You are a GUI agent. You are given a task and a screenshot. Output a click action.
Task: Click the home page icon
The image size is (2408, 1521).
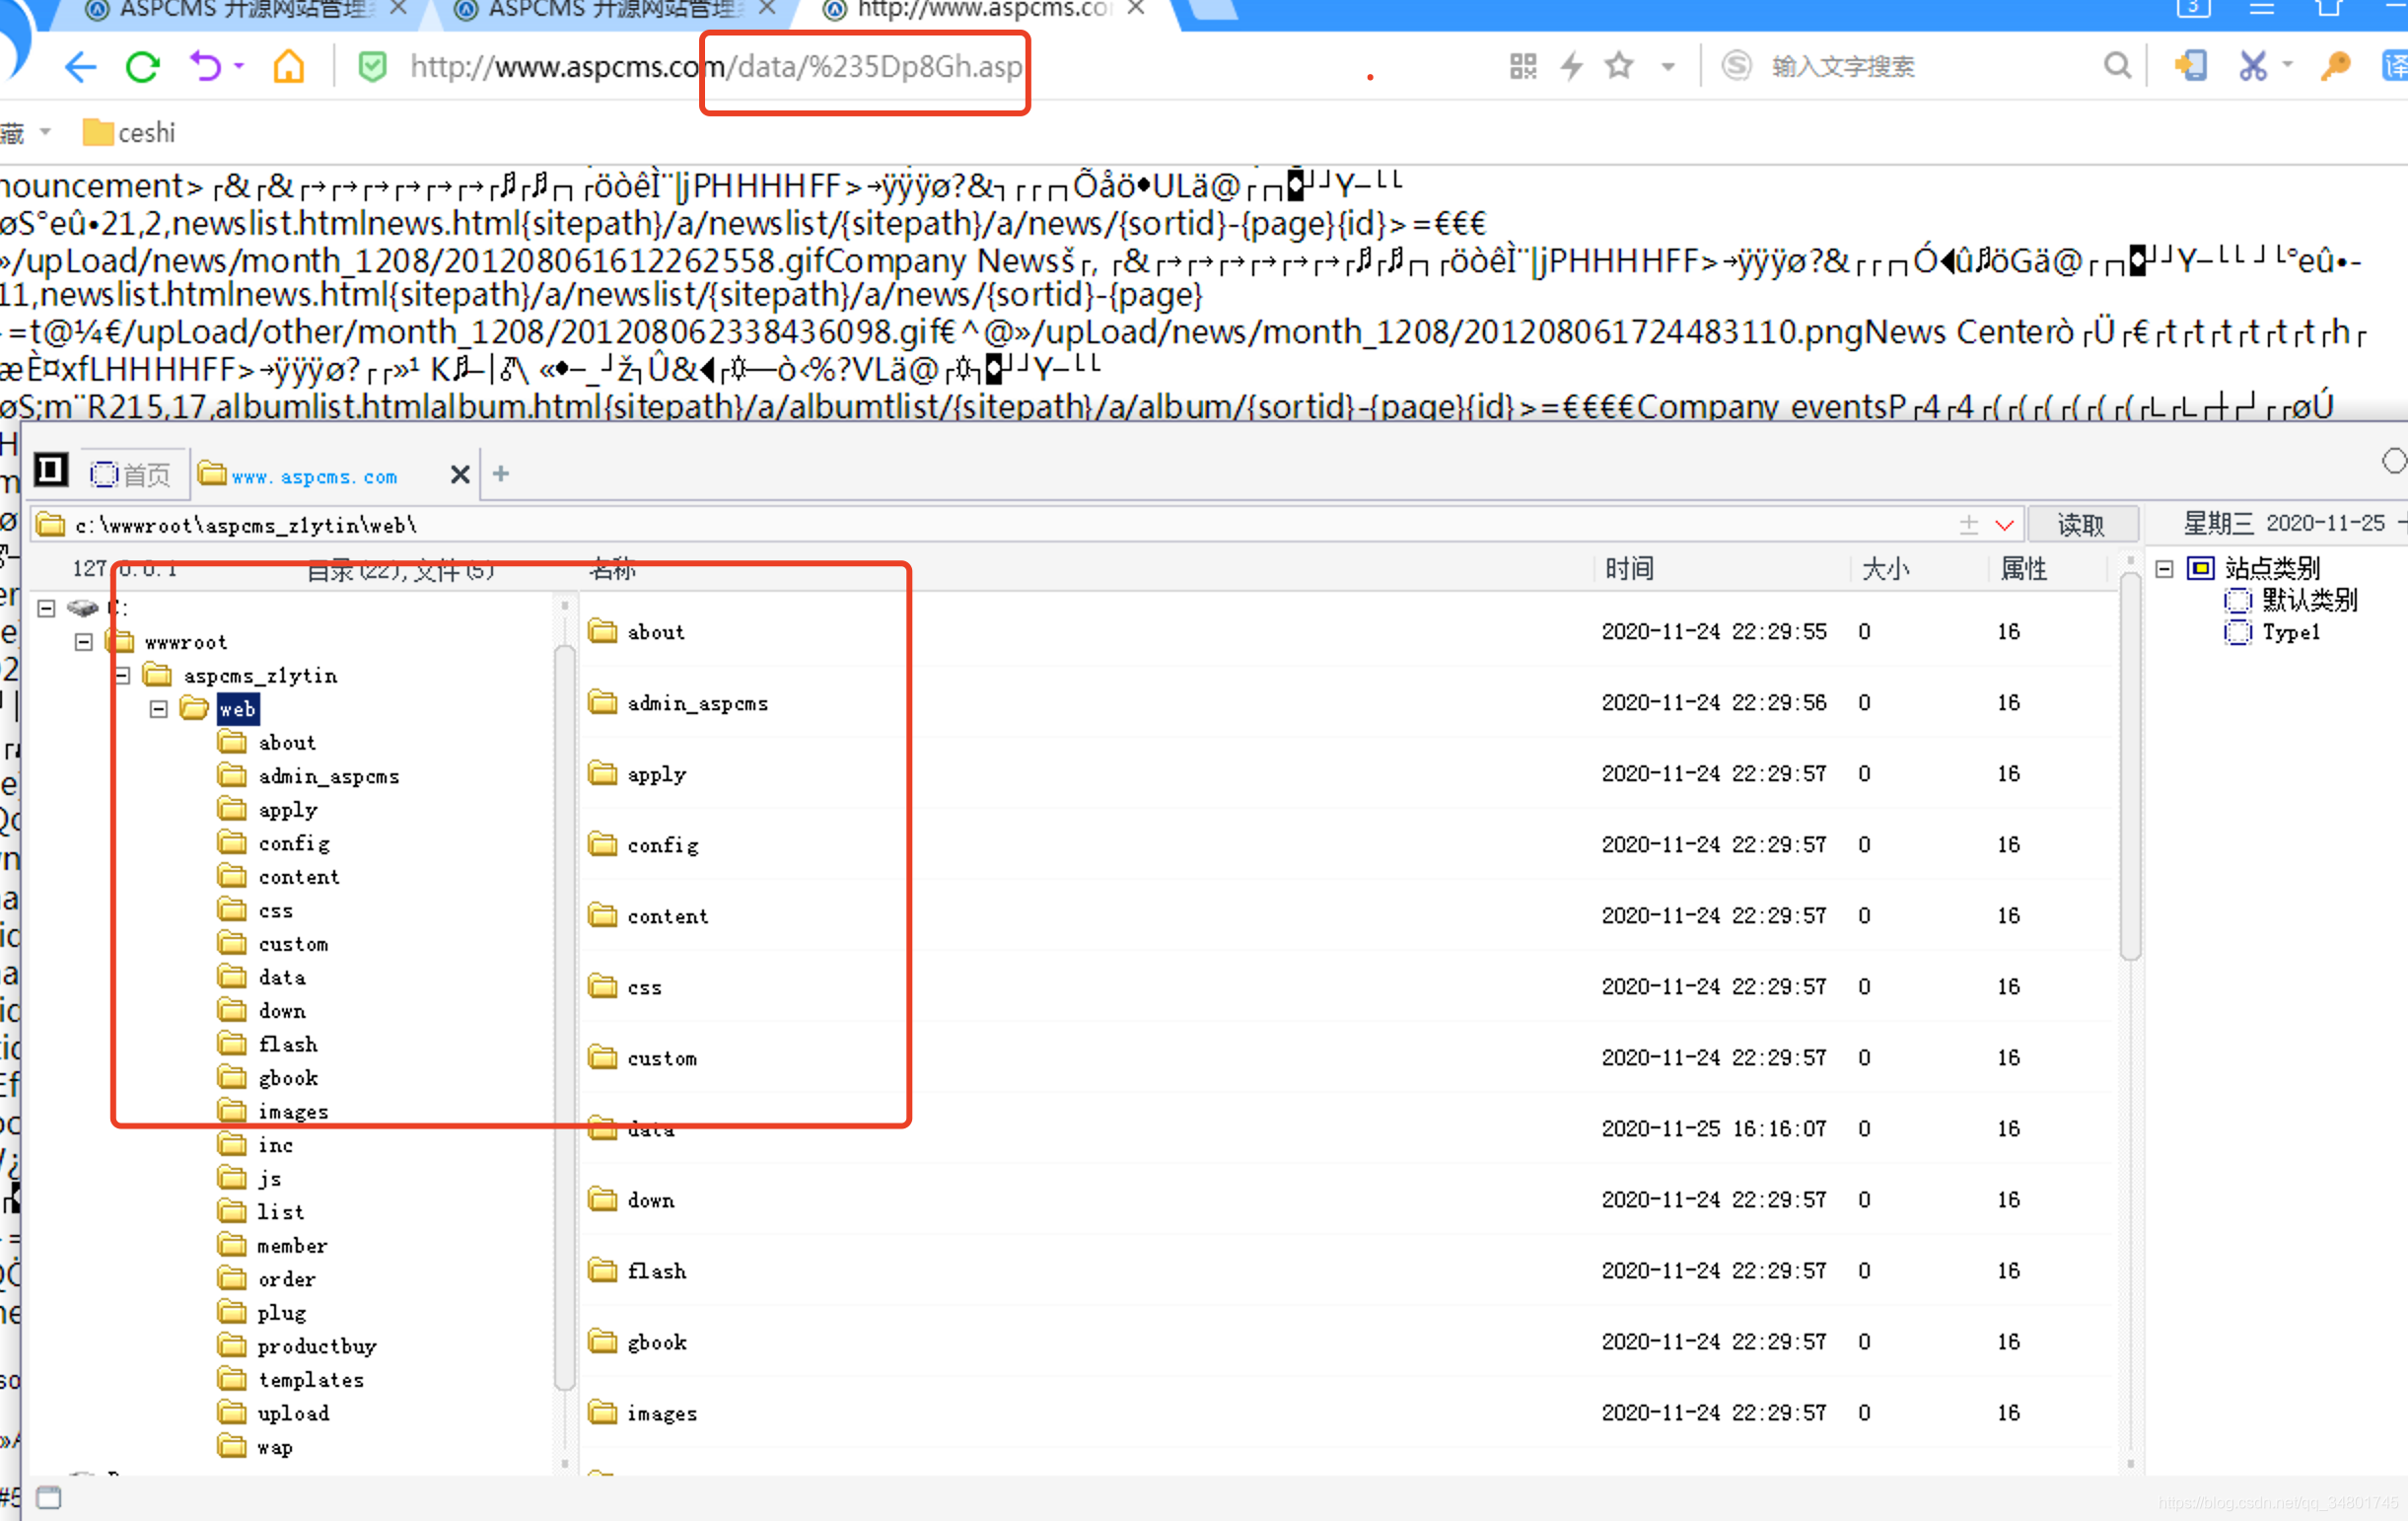[x=288, y=67]
